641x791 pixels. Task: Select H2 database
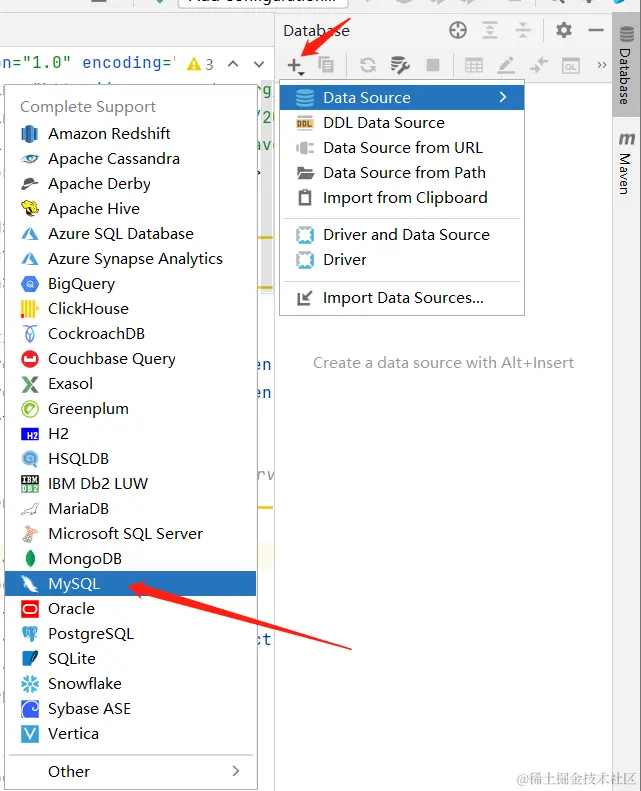(131, 434)
